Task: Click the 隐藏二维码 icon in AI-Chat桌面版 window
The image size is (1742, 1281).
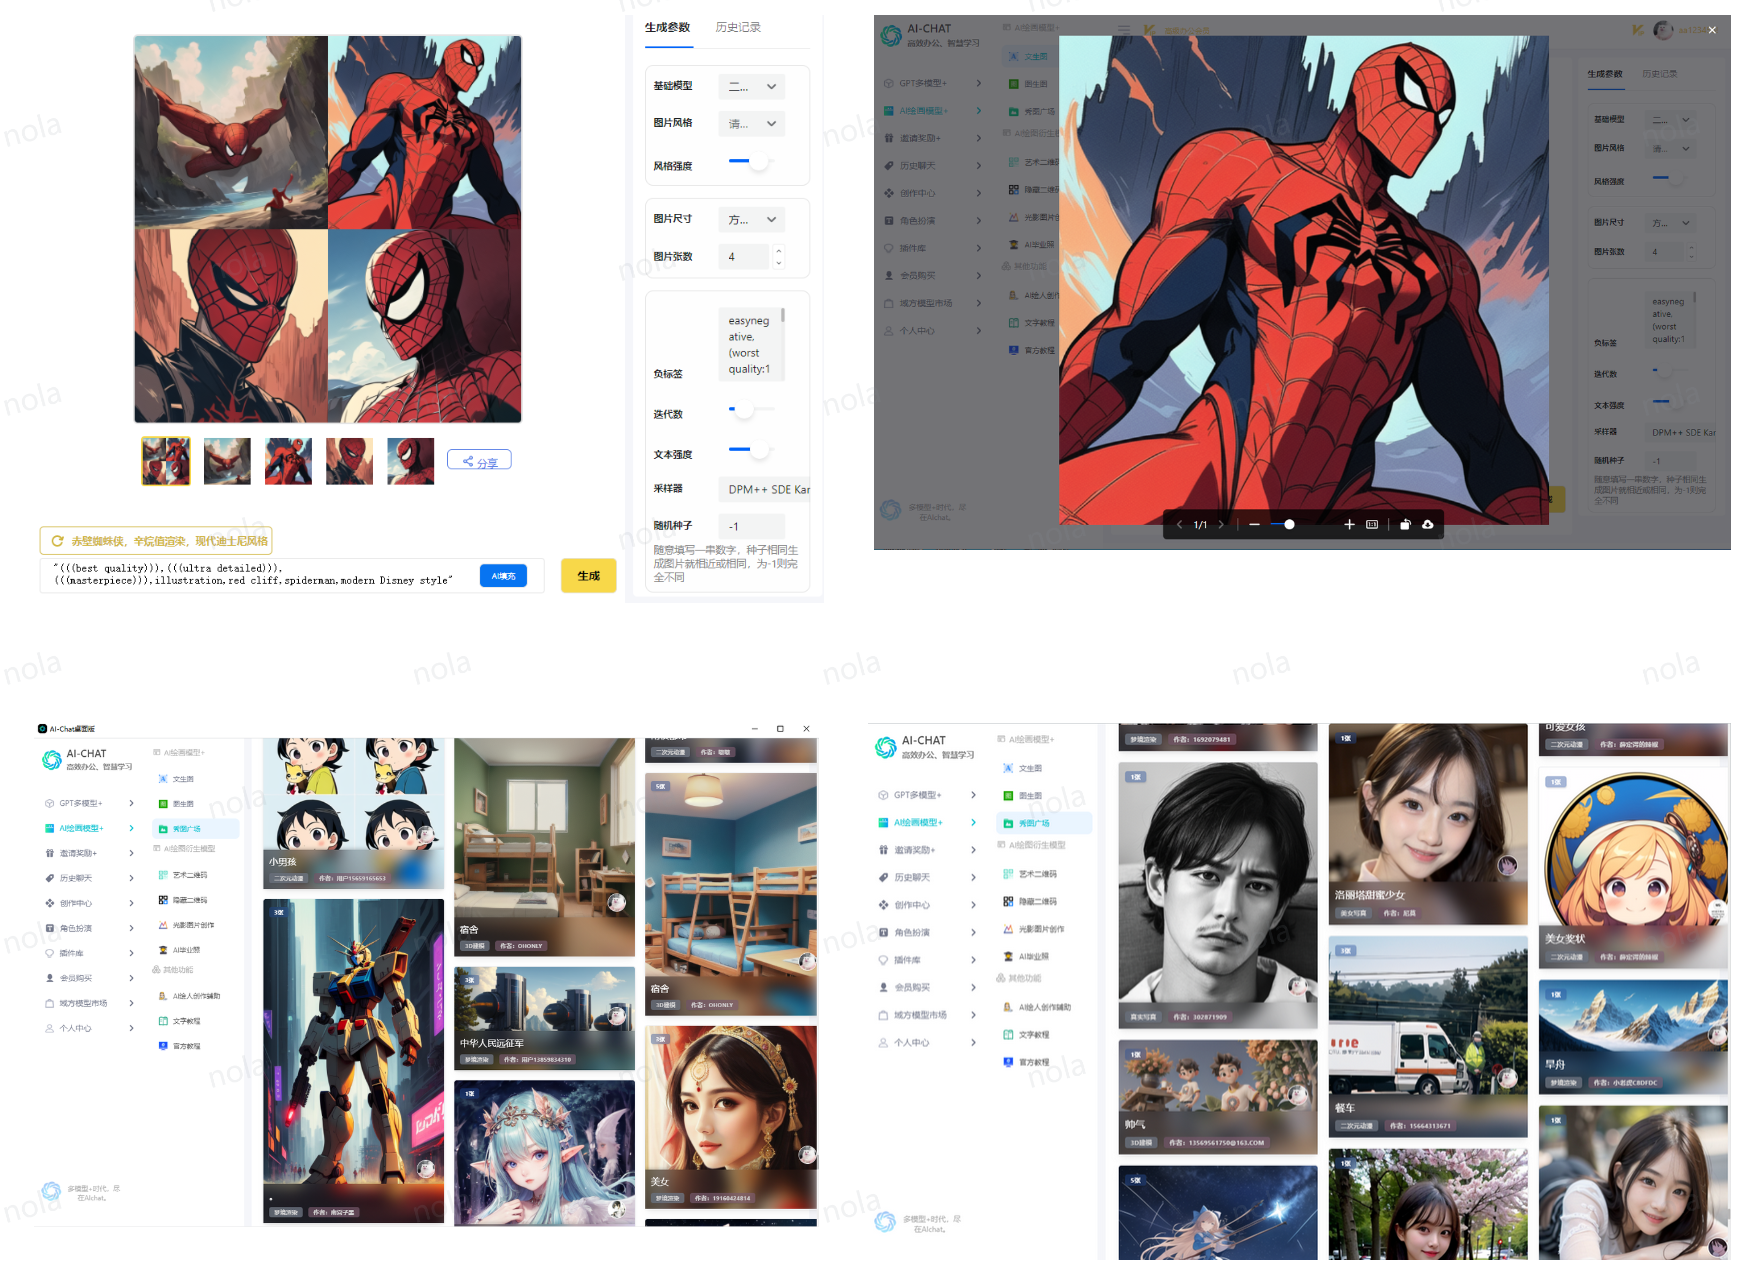Action: pyautogui.click(x=163, y=900)
